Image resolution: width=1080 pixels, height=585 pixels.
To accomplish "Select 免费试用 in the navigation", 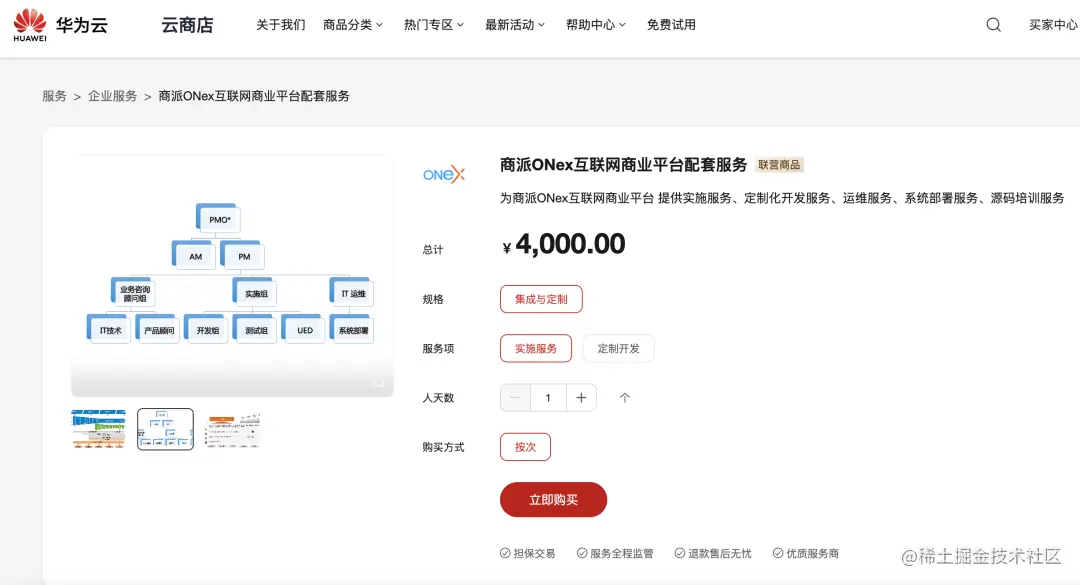I will pyautogui.click(x=671, y=24).
